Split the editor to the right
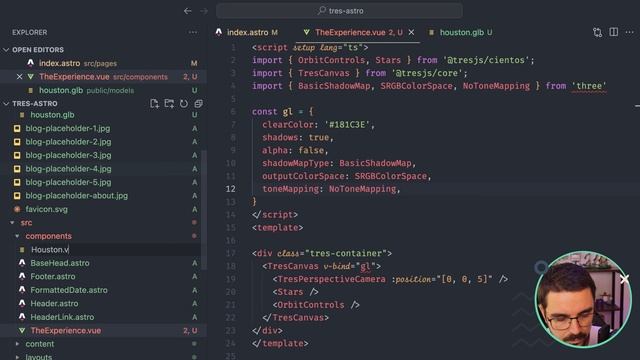Screen dimensions: 640x360 click(x=613, y=32)
